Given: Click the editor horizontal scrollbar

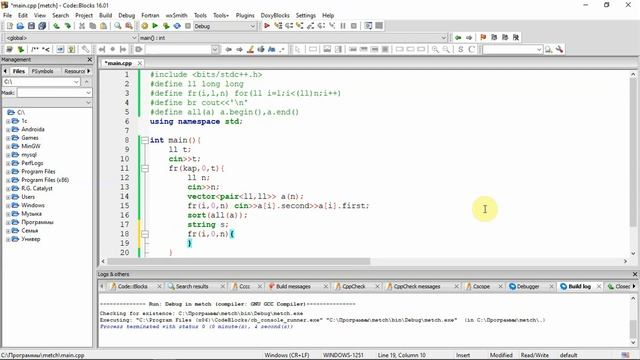Looking at the screenshot, I should pyautogui.click(x=239, y=261).
